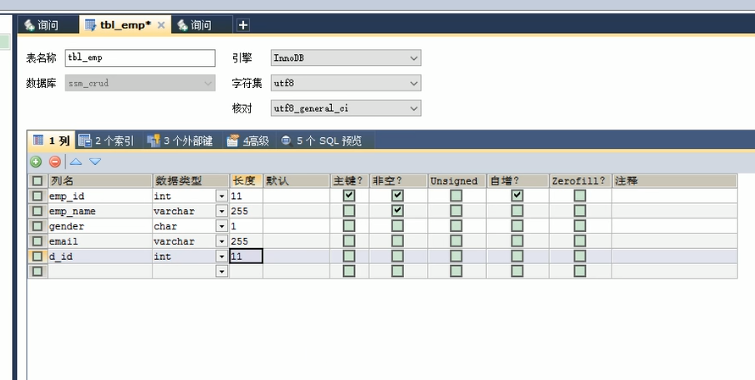Image resolution: width=755 pixels, height=380 pixels.
Task: Select the email row checkbox
Action: (37, 241)
